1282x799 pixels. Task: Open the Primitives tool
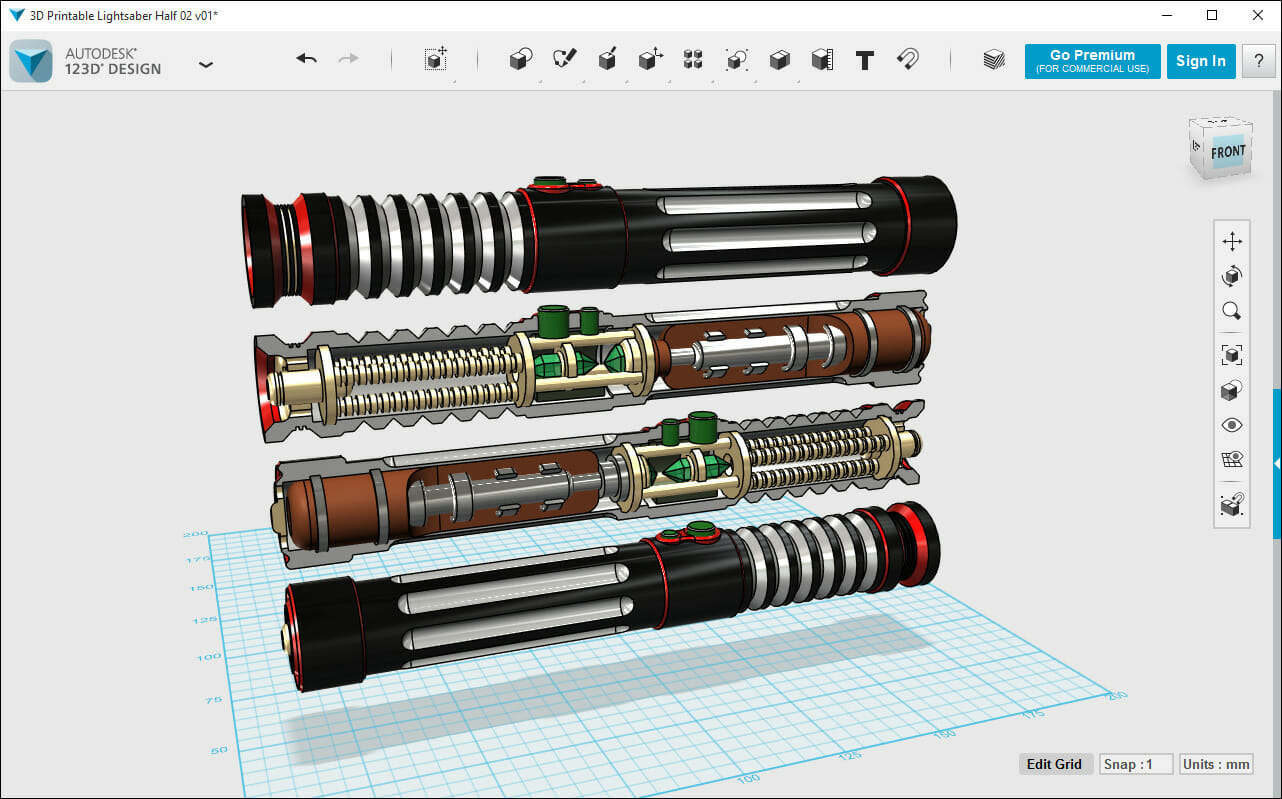519,58
